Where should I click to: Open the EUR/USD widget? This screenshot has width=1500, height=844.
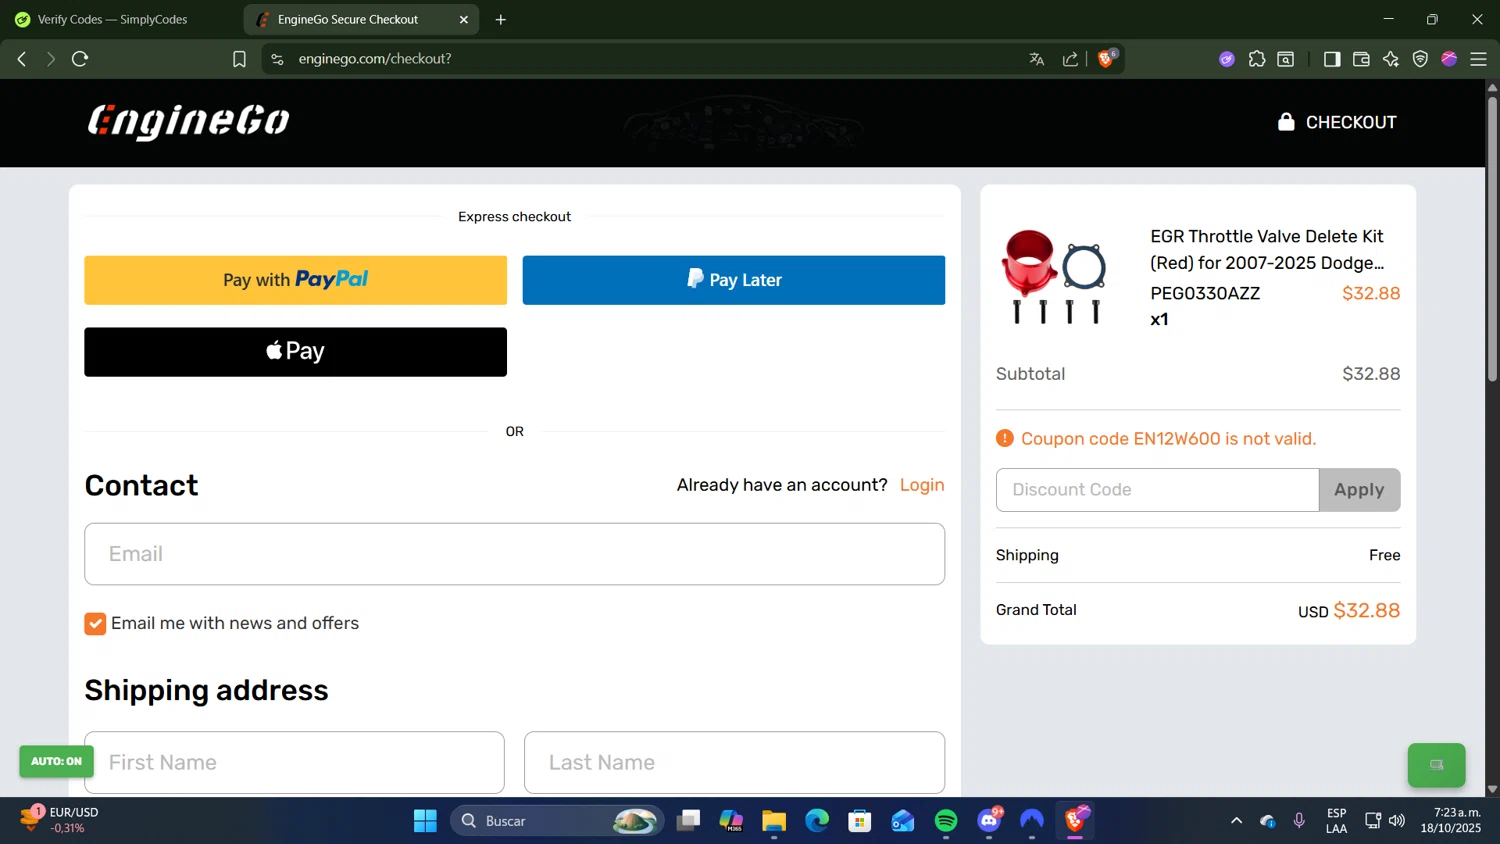[59, 820]
